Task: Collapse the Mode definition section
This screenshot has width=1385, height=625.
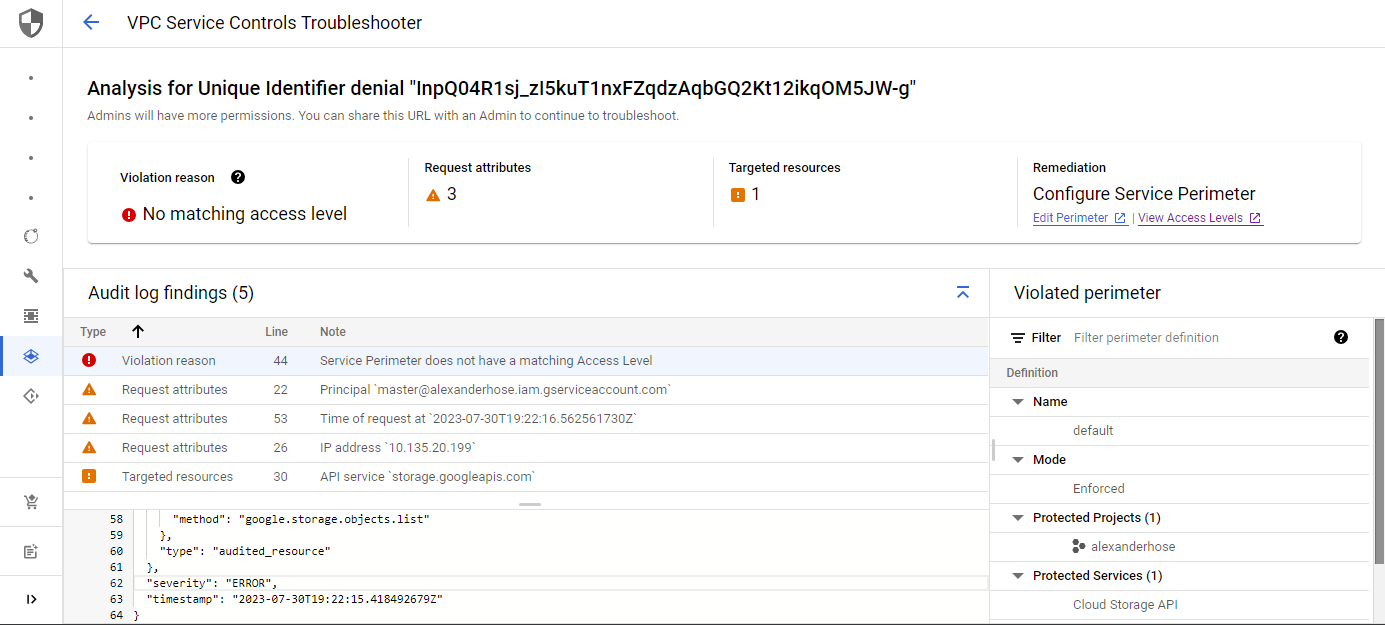Action: 1018,460
